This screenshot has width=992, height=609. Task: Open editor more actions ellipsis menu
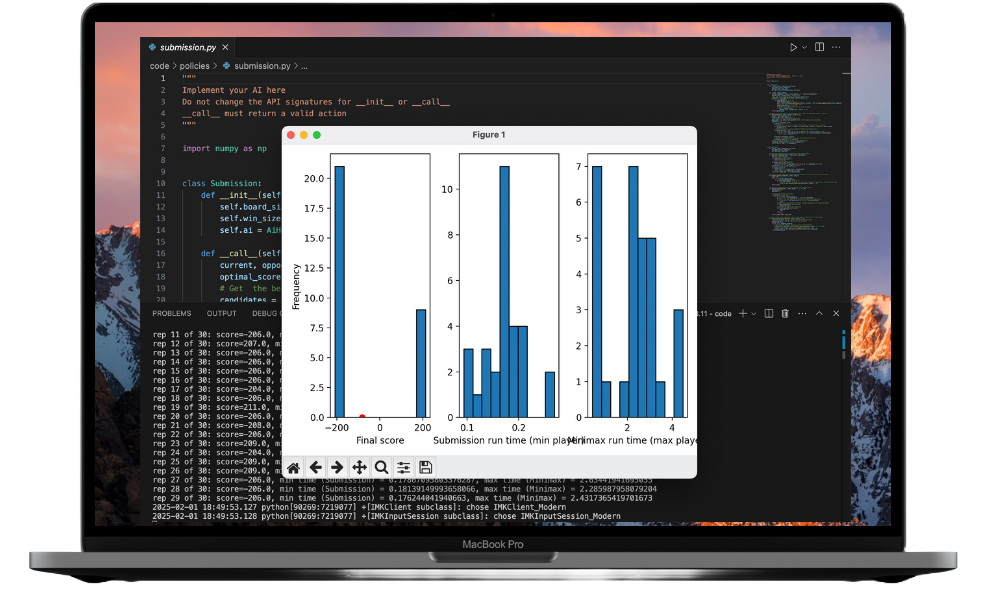pos(838,47)
